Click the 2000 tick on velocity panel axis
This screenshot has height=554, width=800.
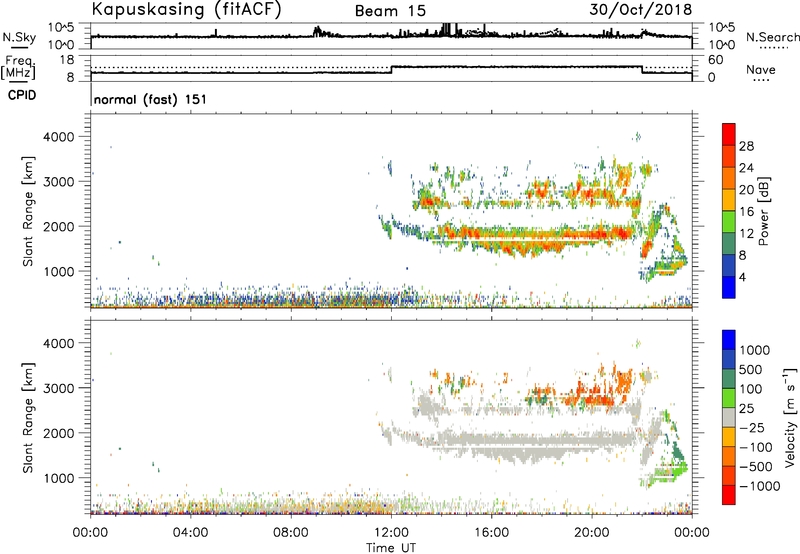59,433
